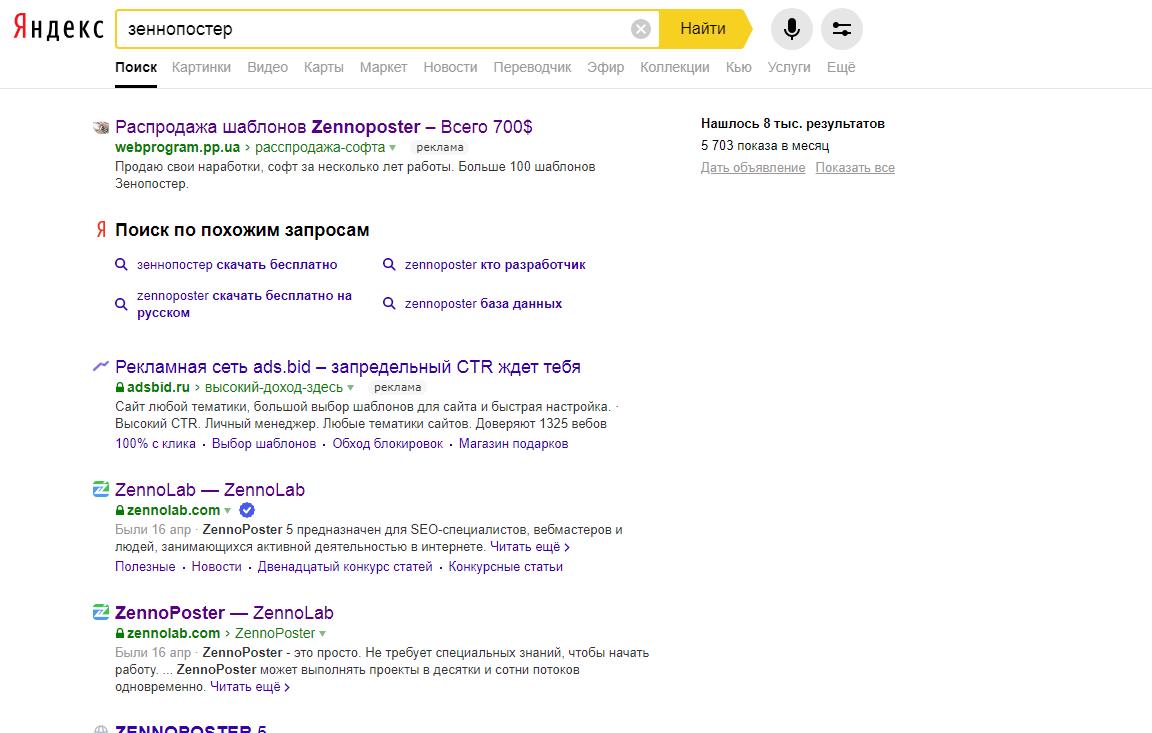
Task: Click magnifier icon for скачать бесплатно на русском
Action: pos(121,304)
